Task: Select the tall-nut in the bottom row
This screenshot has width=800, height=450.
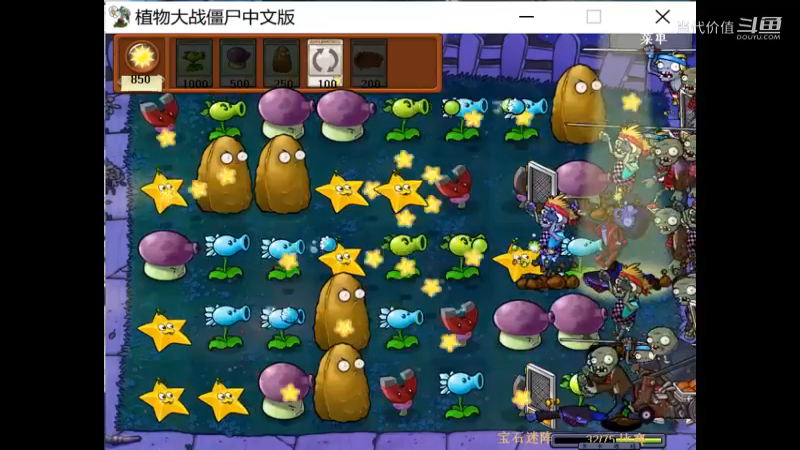Action: pos(342,383)
